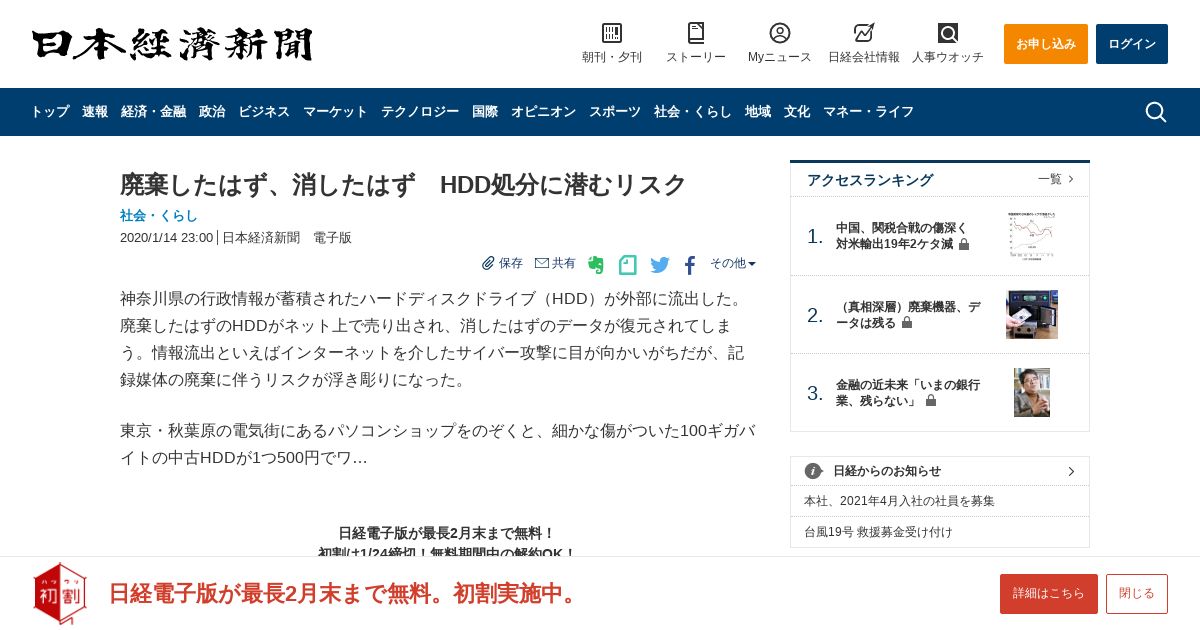Open ranking article 中国、関税合戦の傷深く
1200x630 pixels.
pyautogui.click(x=902, y=236)
